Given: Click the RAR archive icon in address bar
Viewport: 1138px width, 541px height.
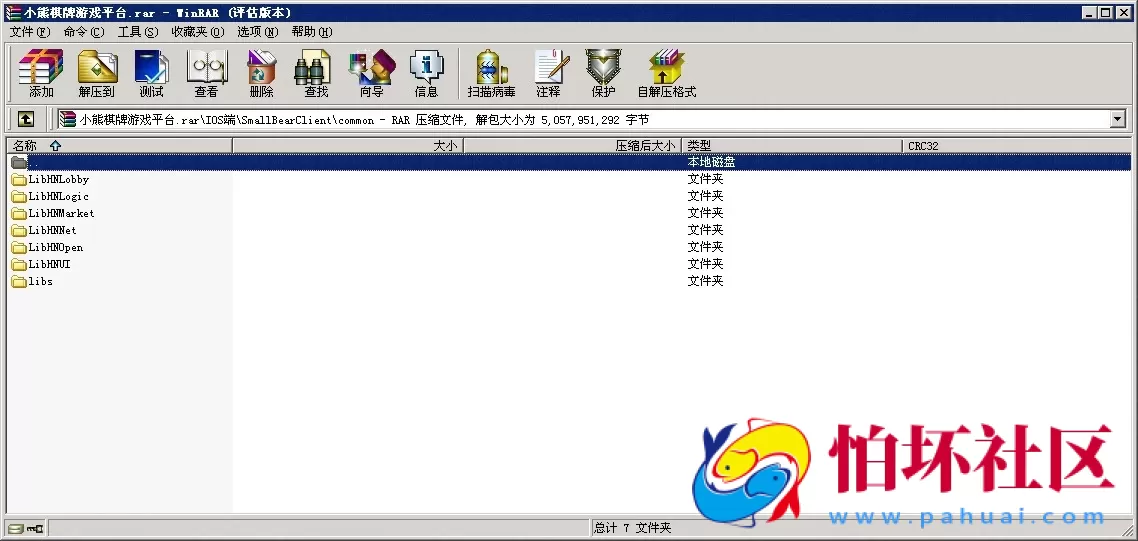Looking at the screenshot, I should tap(67, 118).
